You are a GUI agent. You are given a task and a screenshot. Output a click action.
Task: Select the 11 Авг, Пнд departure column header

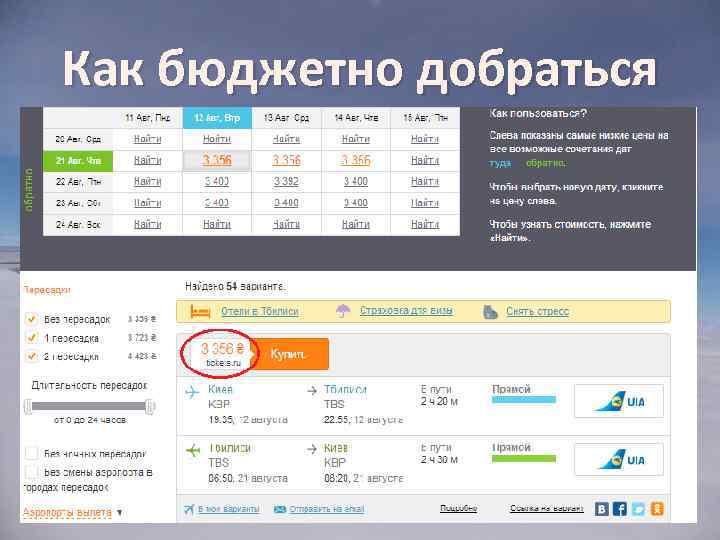click(148, 118)
